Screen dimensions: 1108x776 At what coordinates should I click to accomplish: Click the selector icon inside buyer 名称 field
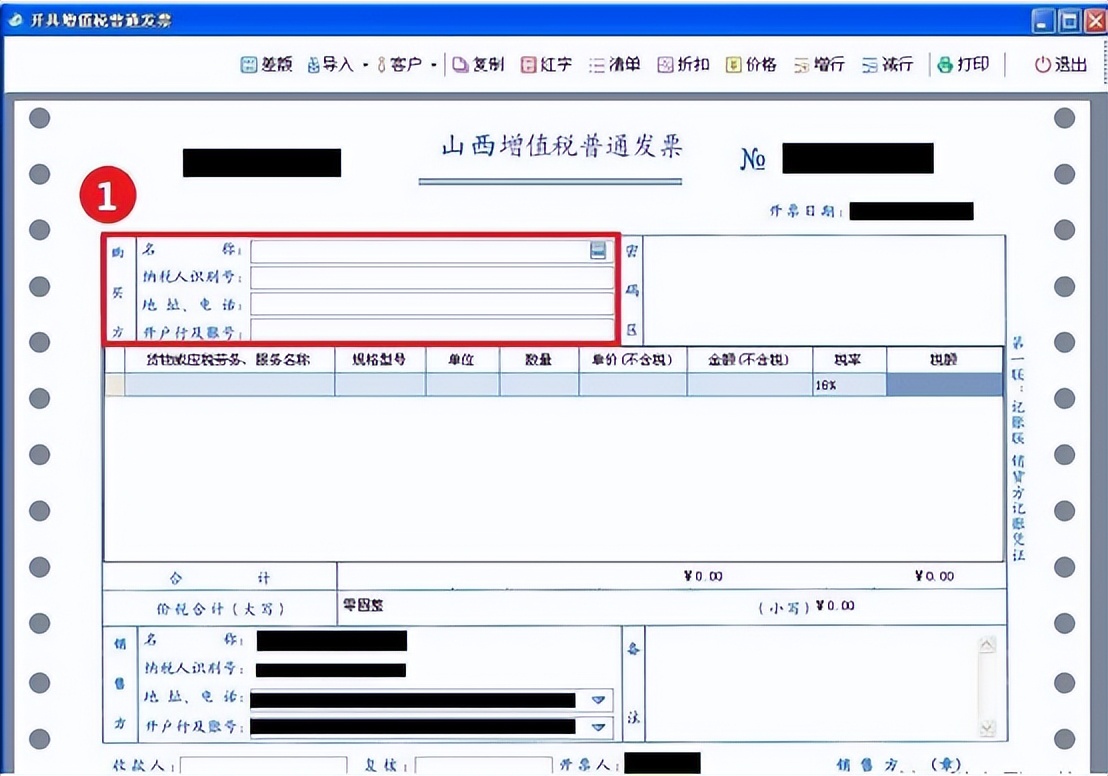[x=598, y=251]
